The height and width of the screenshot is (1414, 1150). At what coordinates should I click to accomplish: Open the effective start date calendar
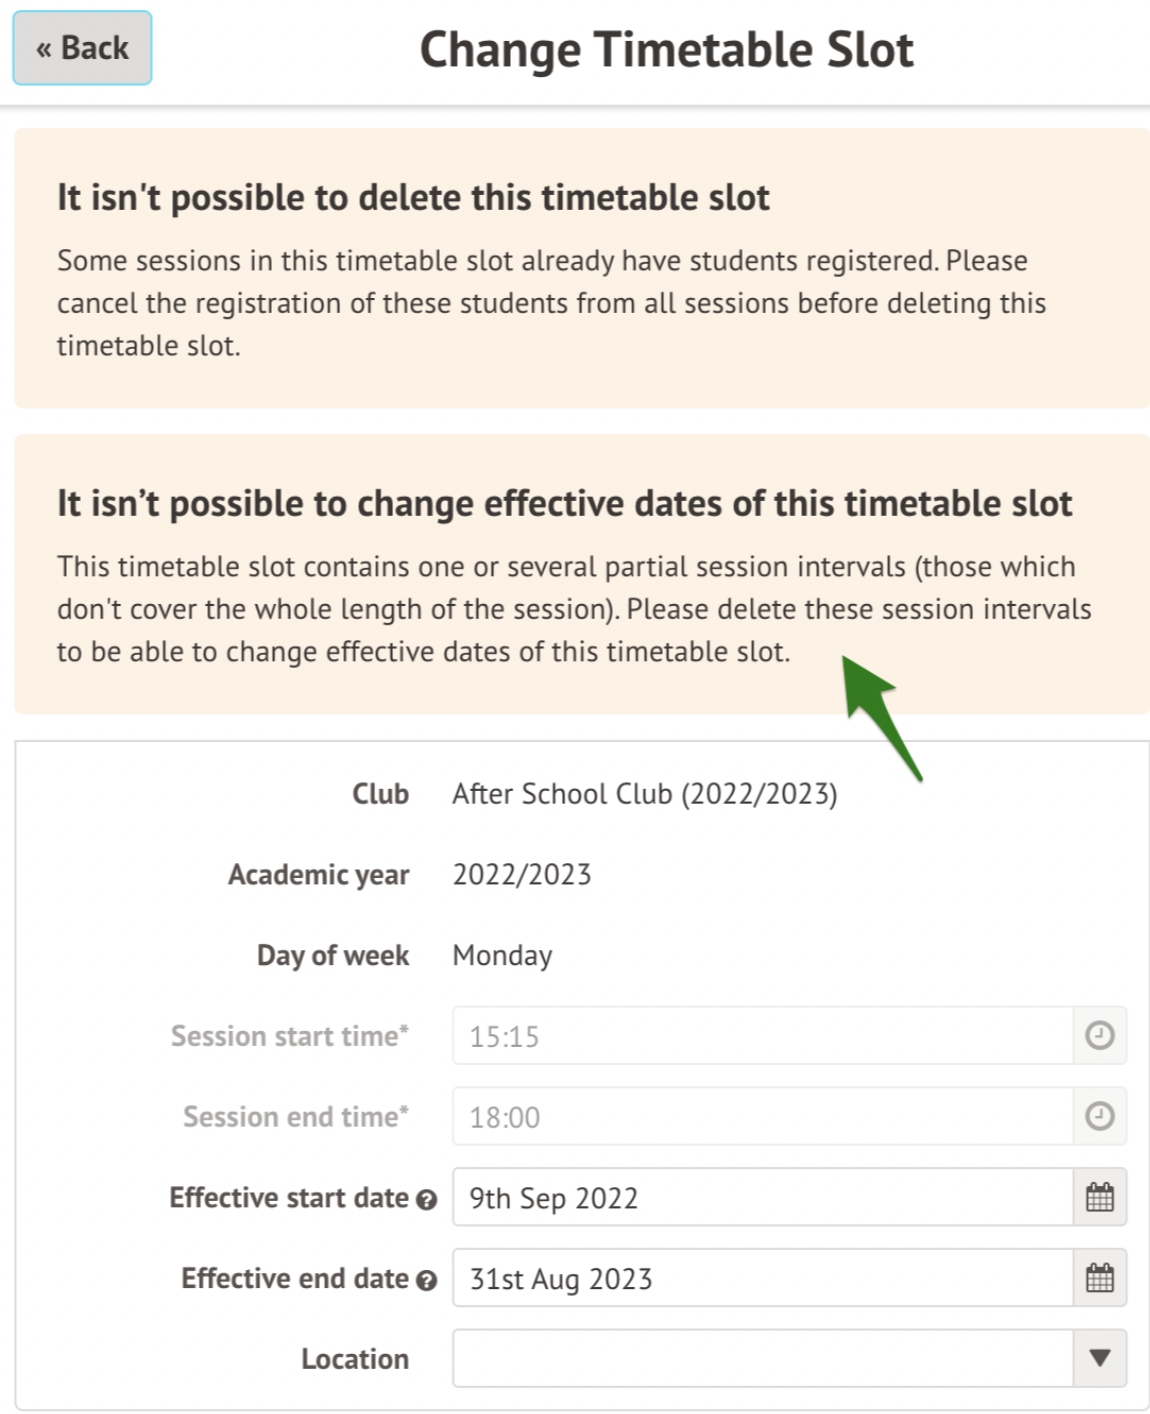click(1099, 1197)
